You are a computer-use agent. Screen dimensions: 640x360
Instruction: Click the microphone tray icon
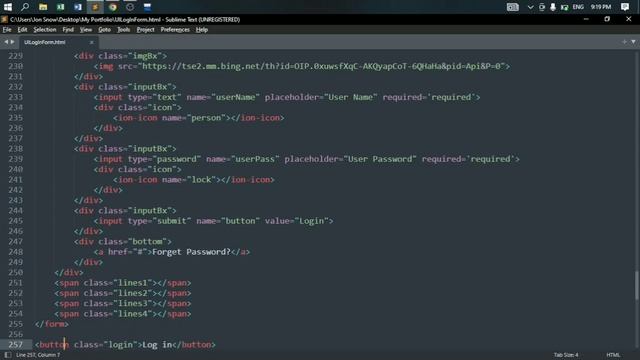pos(553,7)
